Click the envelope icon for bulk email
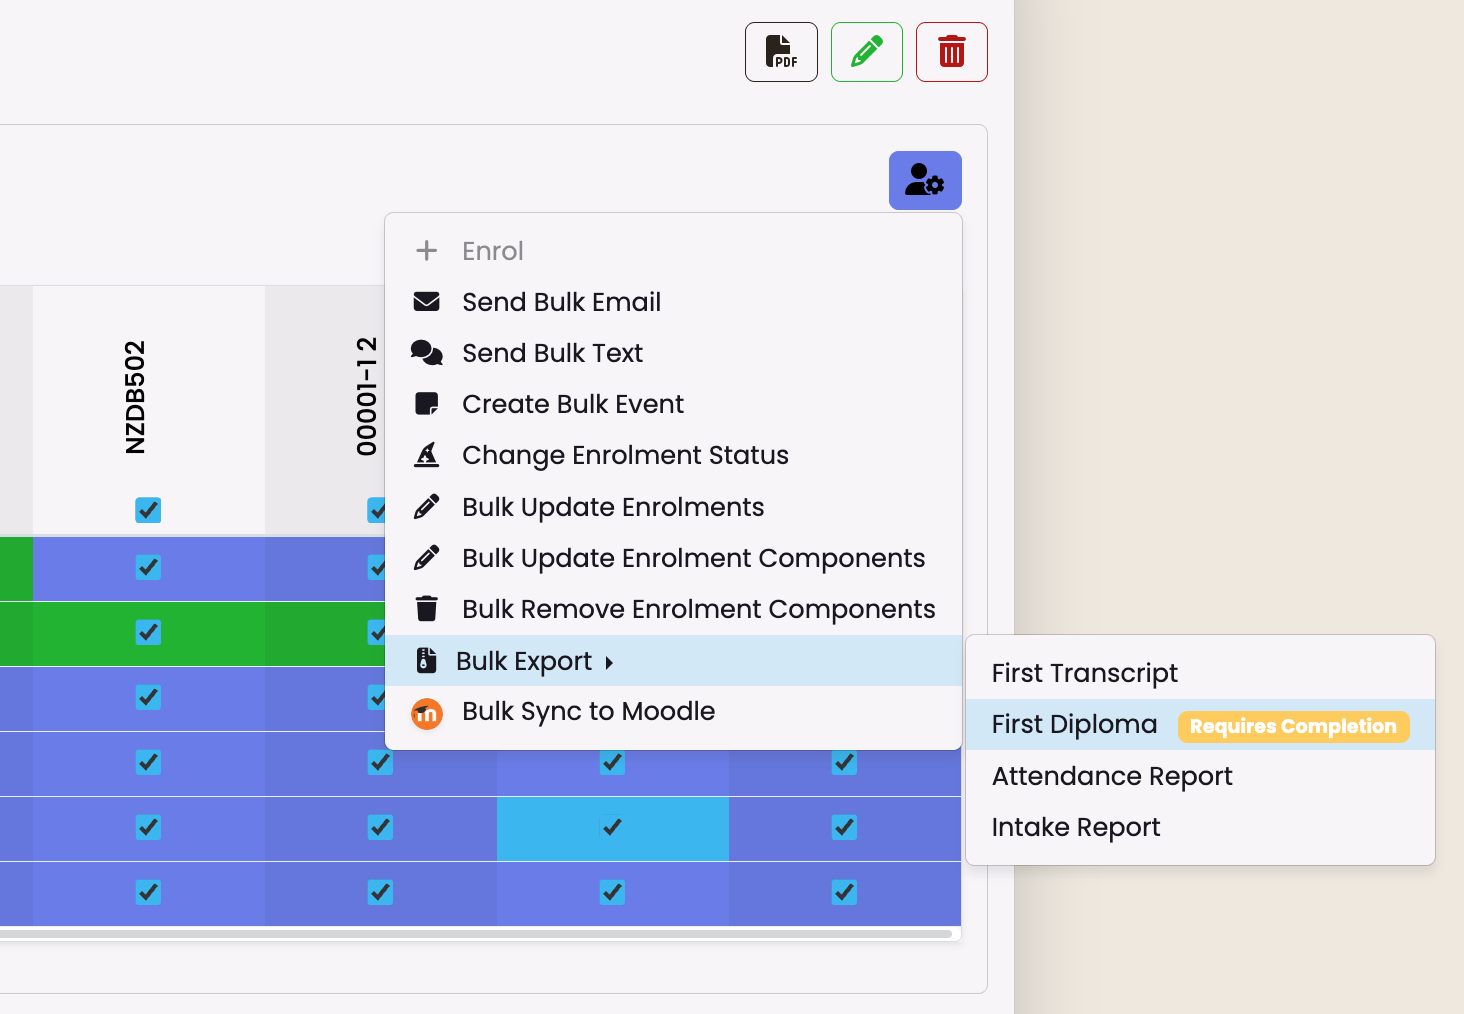 tap(427, 301)
